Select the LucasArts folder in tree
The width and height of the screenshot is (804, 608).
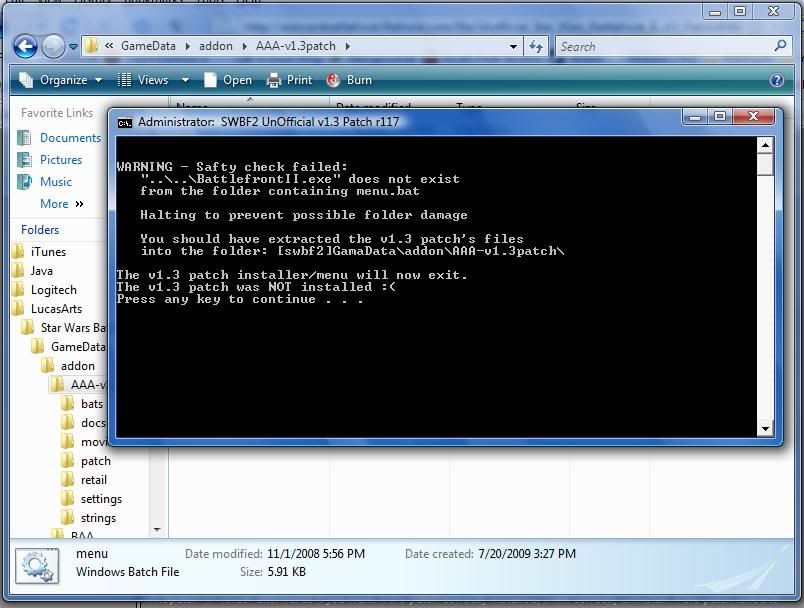(x=56, y=309)
